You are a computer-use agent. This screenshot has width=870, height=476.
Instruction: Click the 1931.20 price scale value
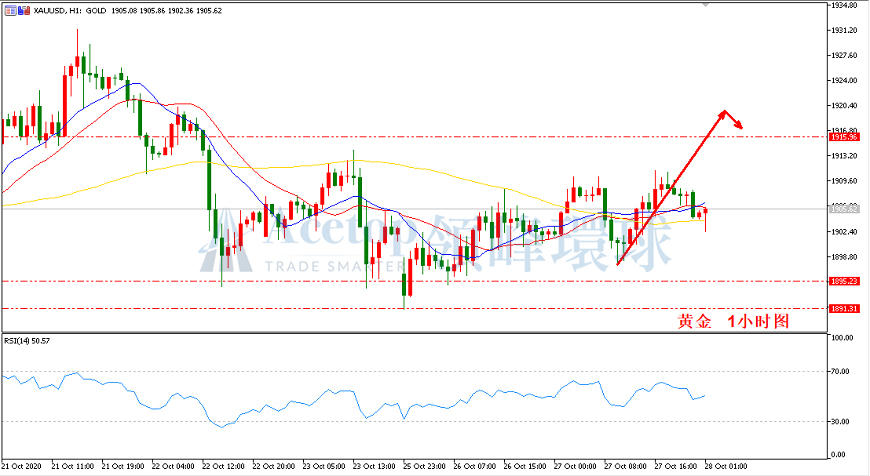[844, 30]
